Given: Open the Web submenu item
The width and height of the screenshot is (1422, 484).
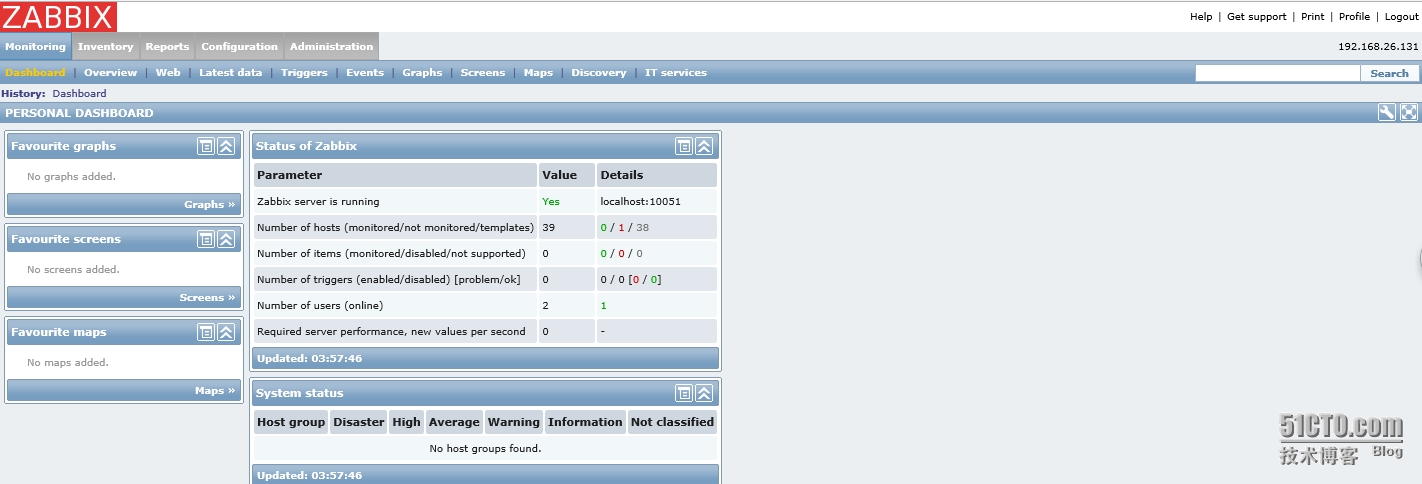Looking at the screenshot, I should tap(168, 73).
